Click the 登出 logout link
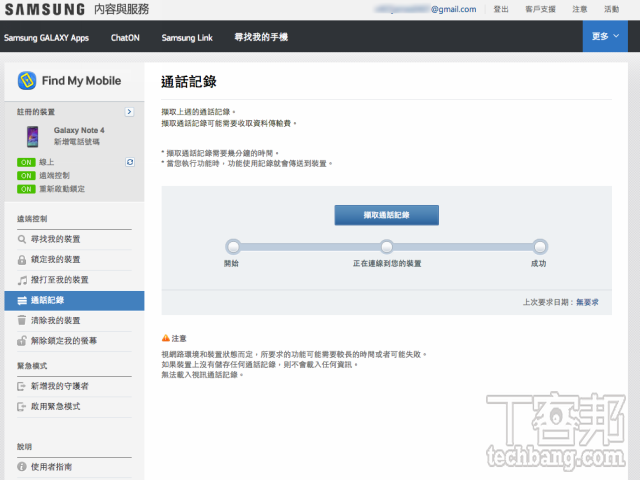 pos(501,9)
